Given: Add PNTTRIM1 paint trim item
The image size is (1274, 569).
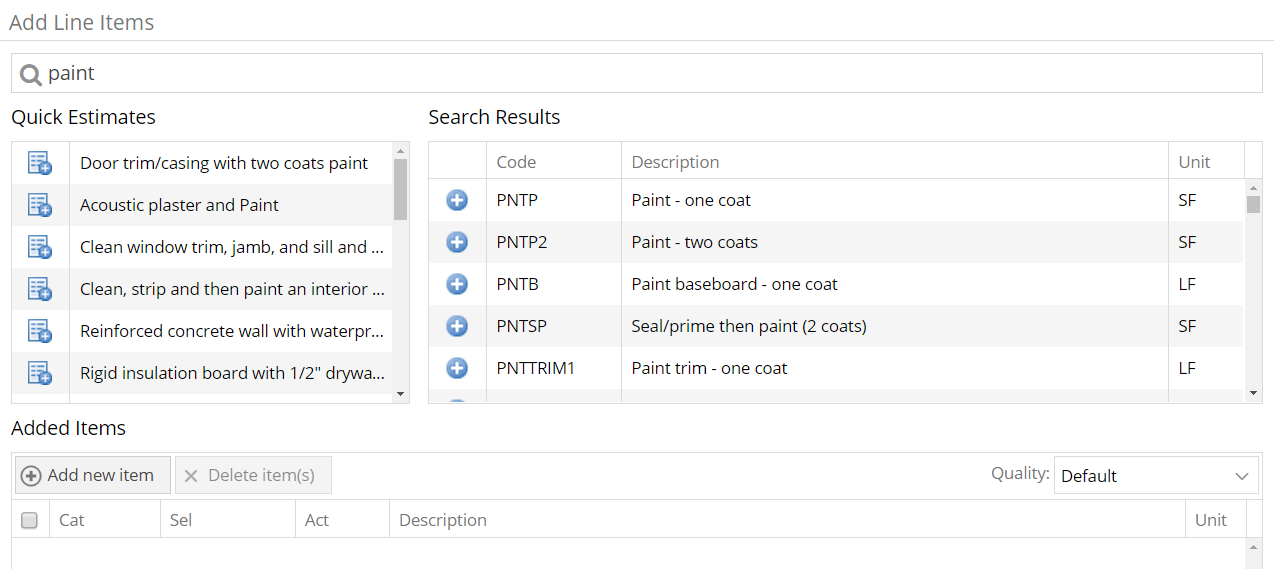Looking at the screenshot, I should 457,368.
